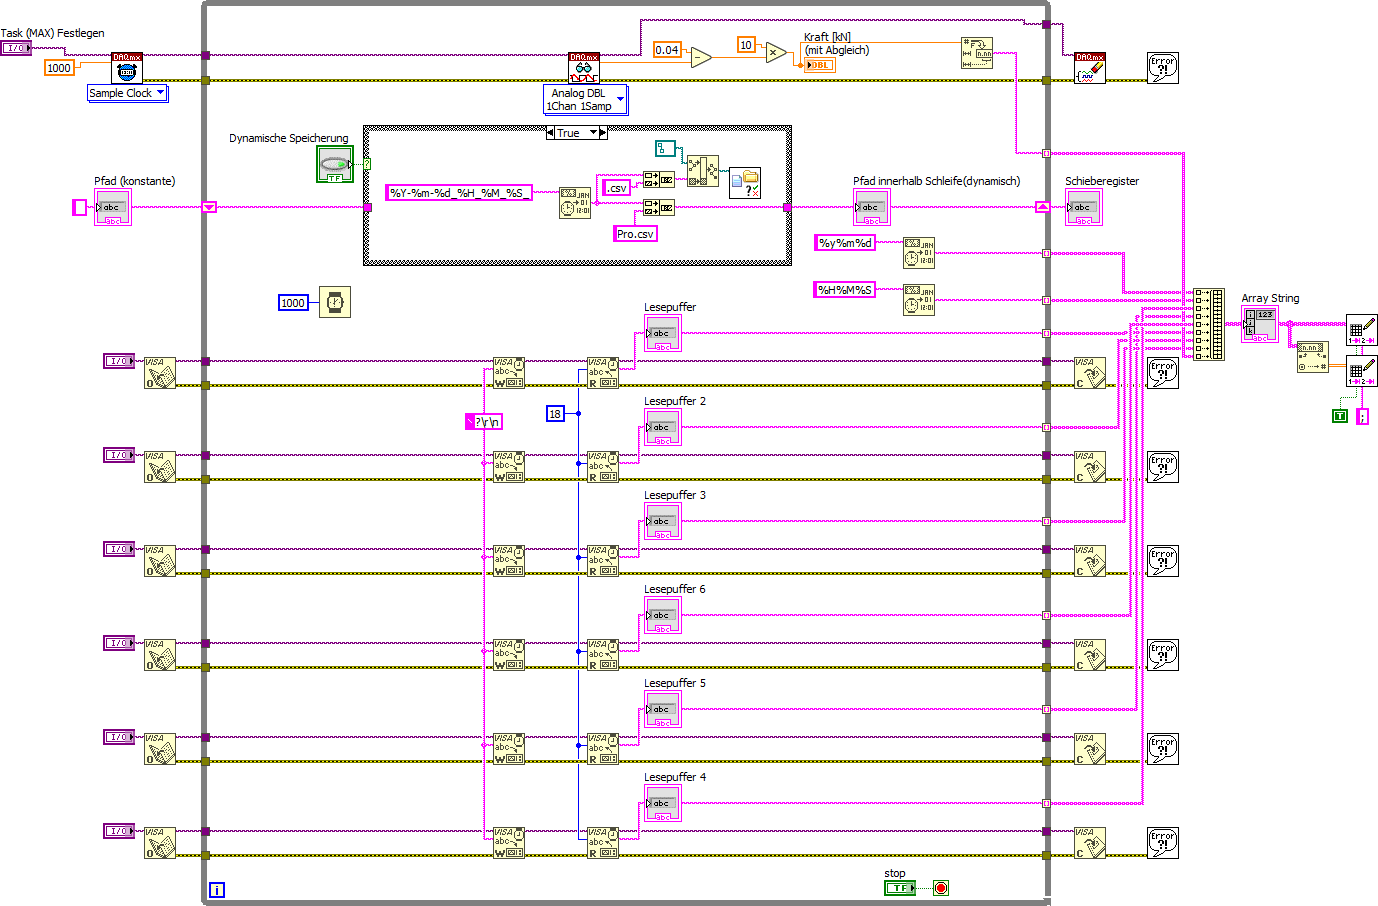Select the Lesepuffer 4 indicator terminal
This screenshot has height=906, width=1378.
point(662,803)
